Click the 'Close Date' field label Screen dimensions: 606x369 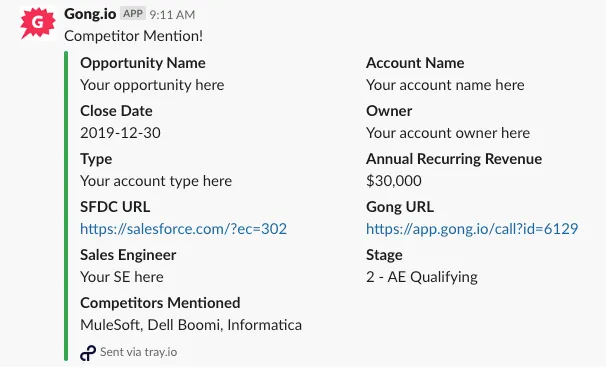(x=116, y=111)
